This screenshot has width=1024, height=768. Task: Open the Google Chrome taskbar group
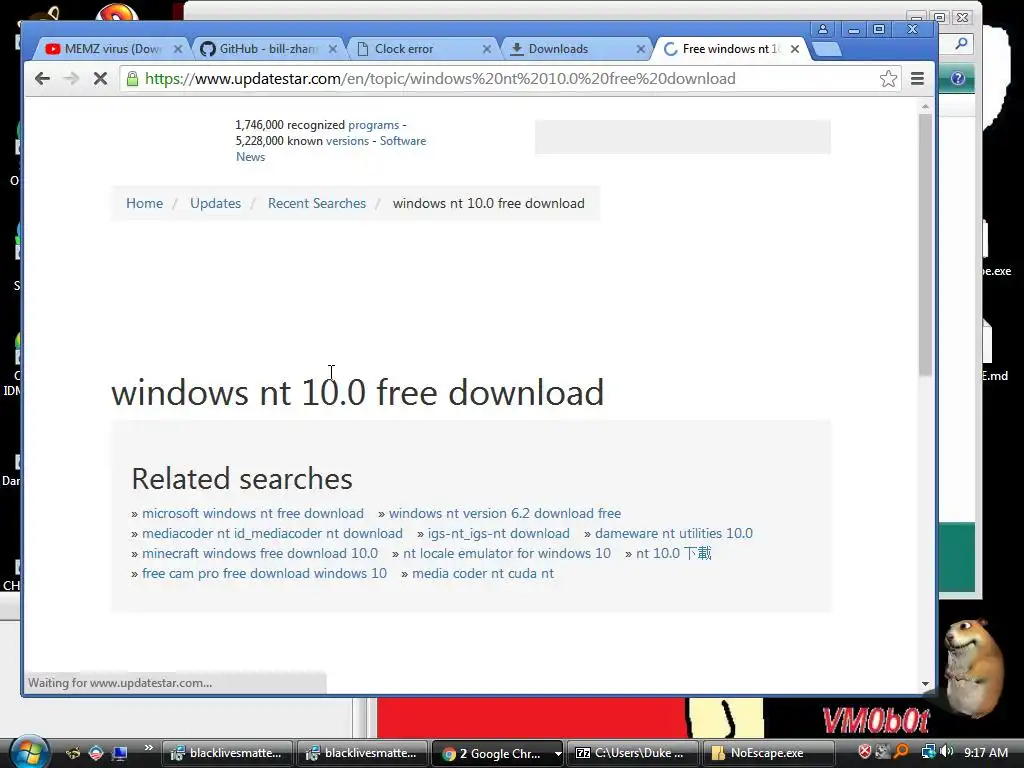pos(496,753)
